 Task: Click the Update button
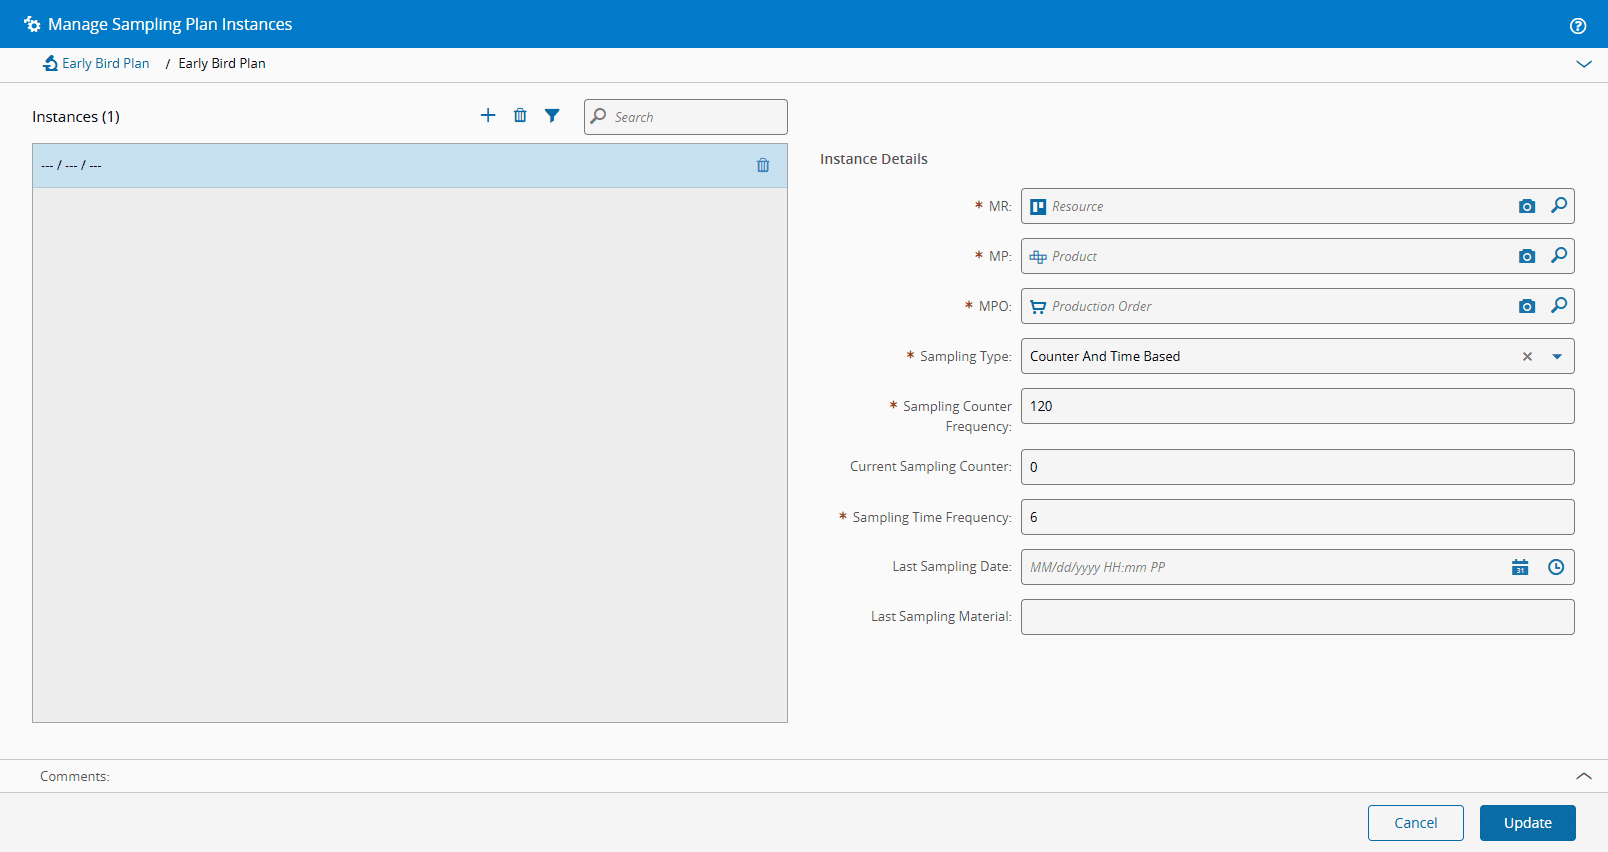pyautogui.click(x=1527, y=823)
